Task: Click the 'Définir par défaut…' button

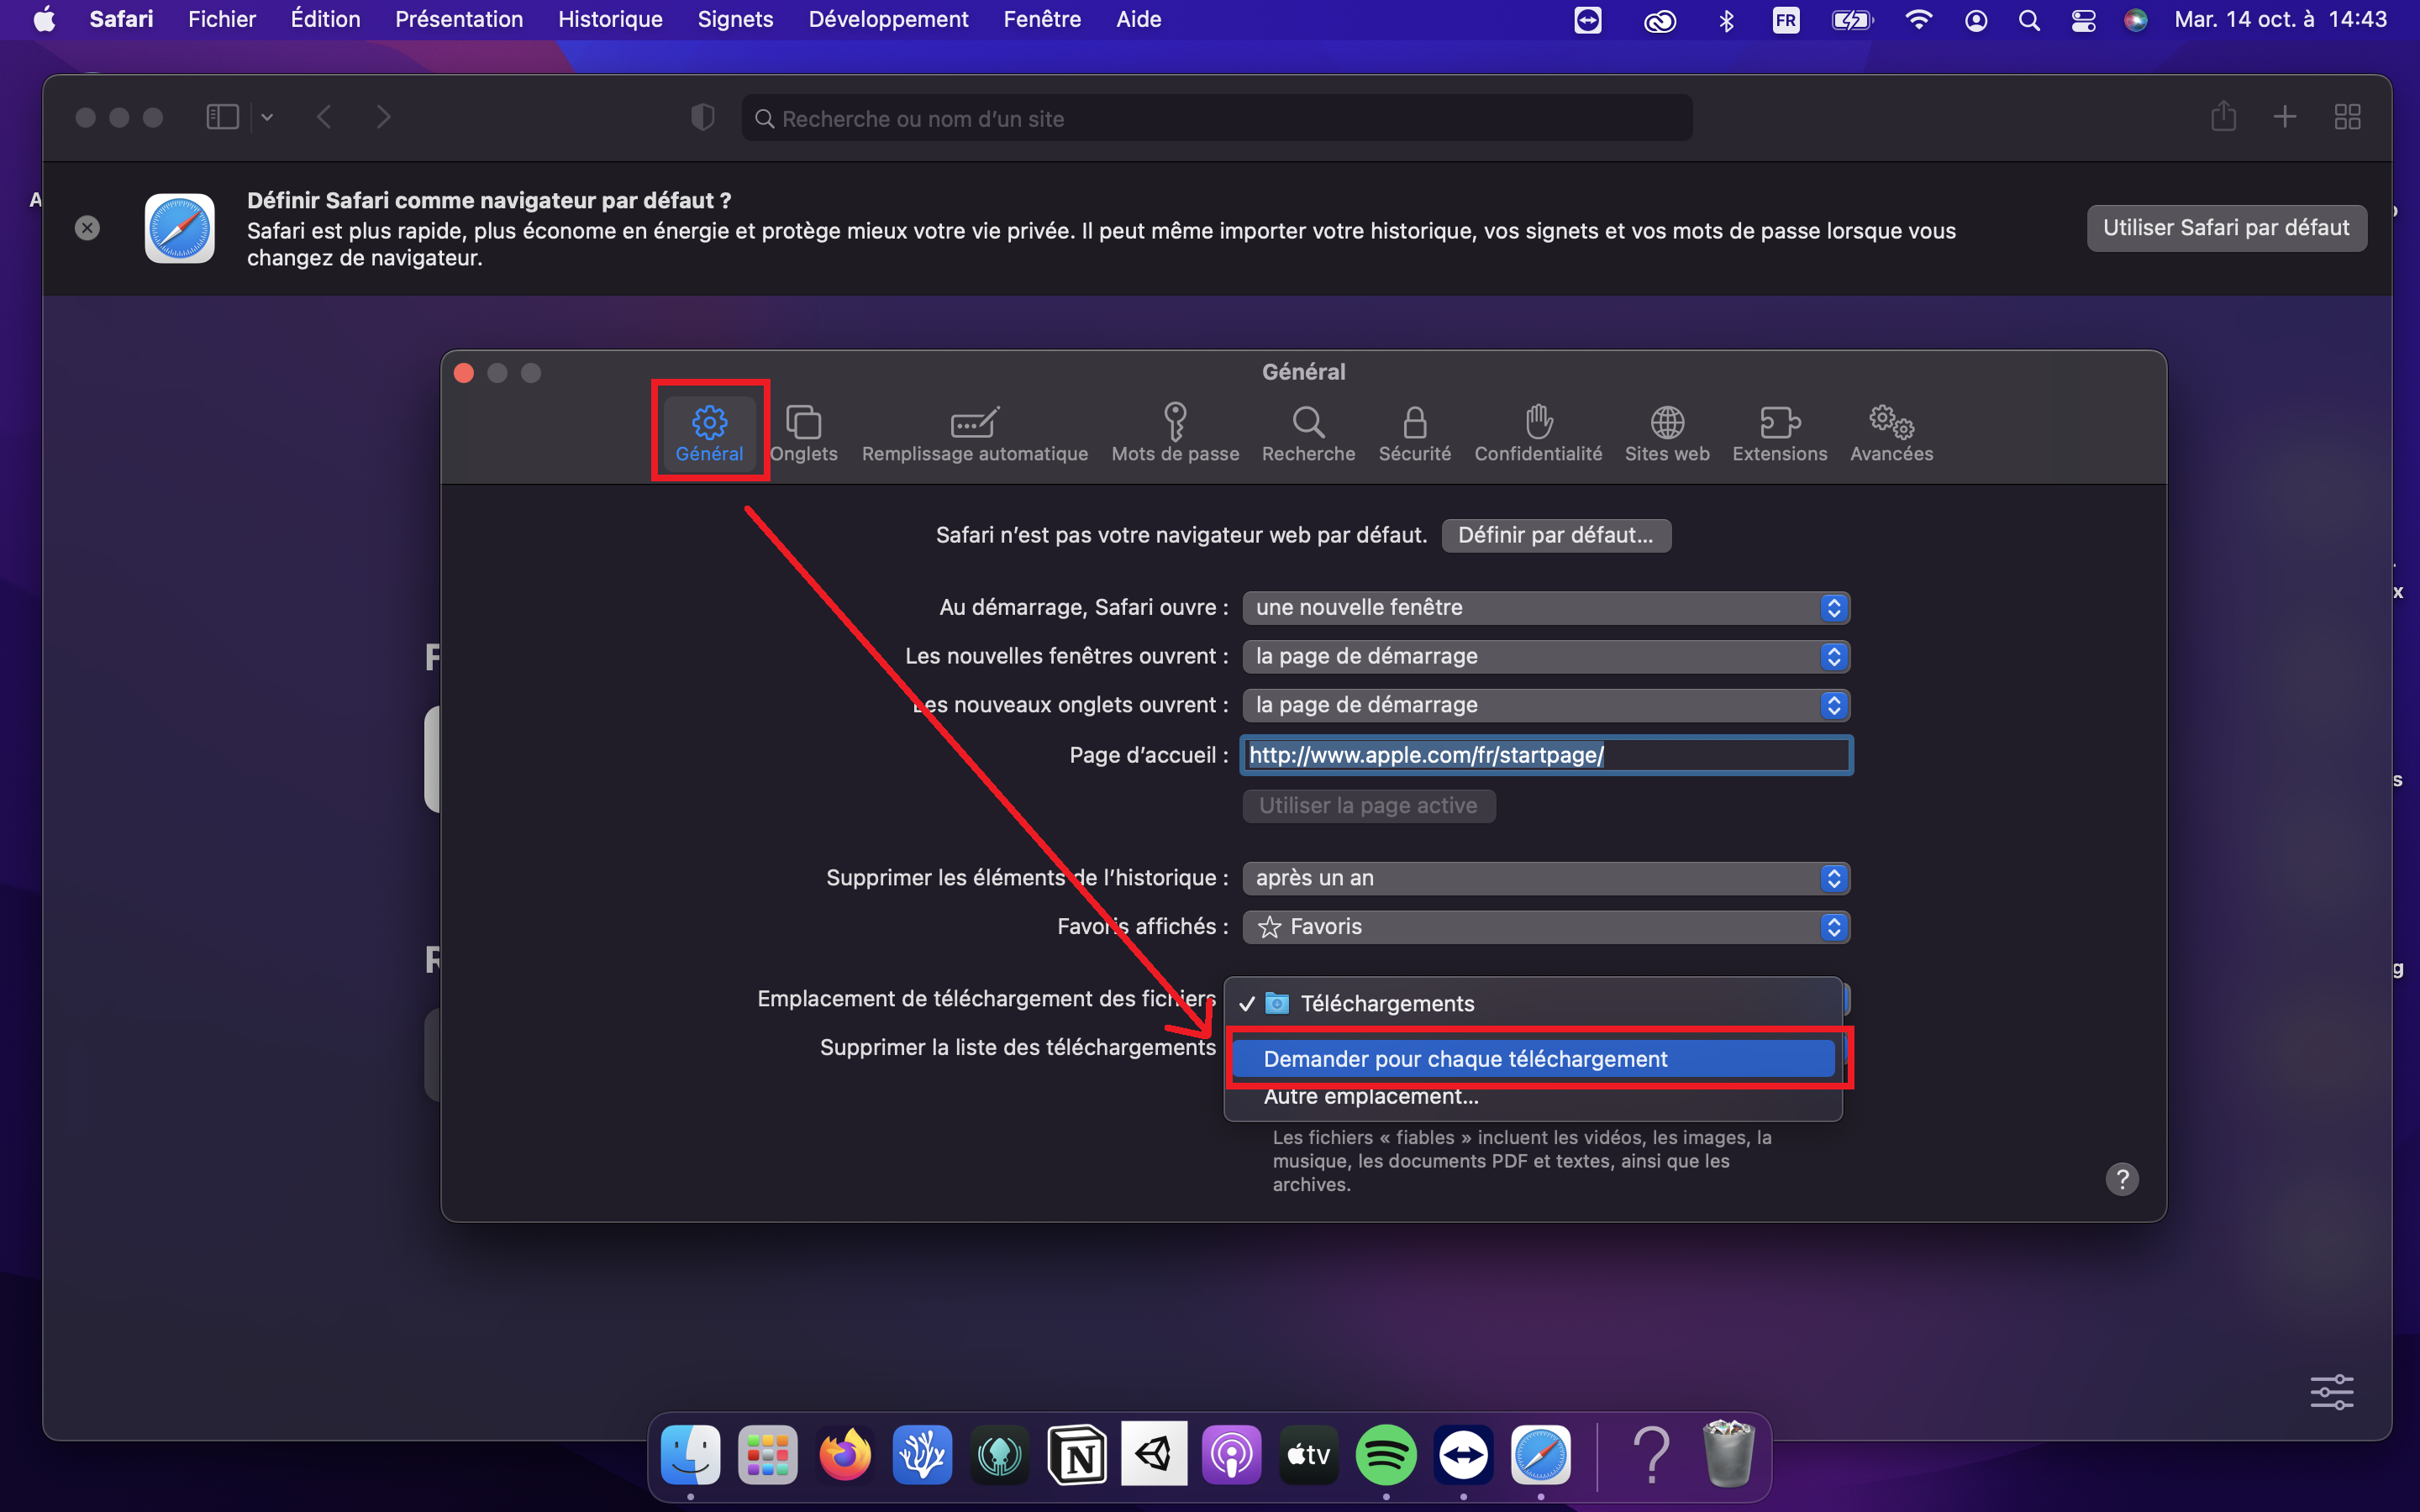Action: click(x=1555, y=535)
